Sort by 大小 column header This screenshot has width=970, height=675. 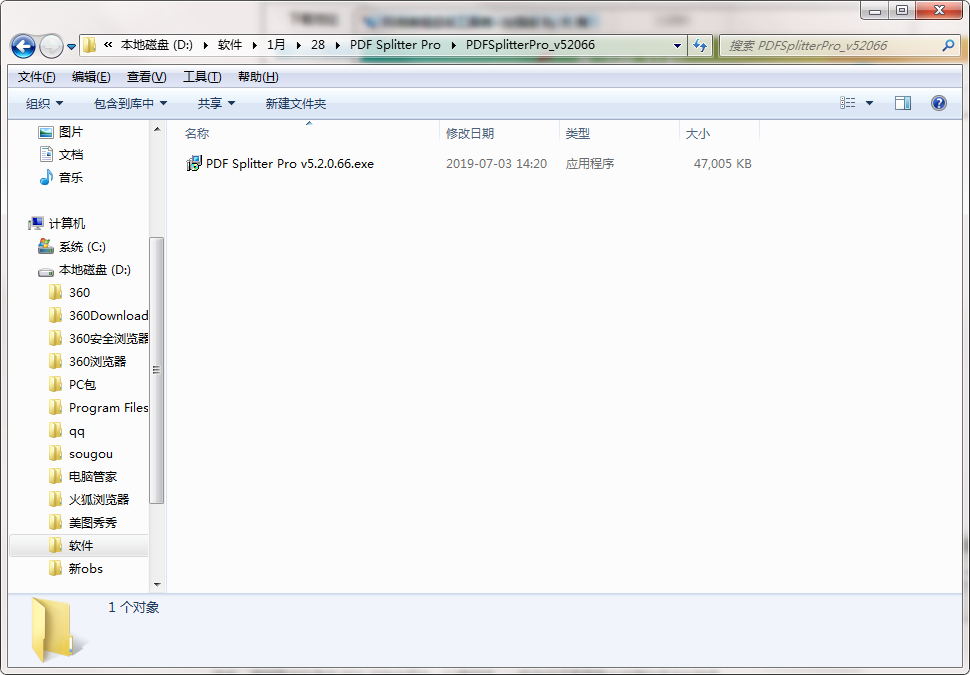(719, 133)
